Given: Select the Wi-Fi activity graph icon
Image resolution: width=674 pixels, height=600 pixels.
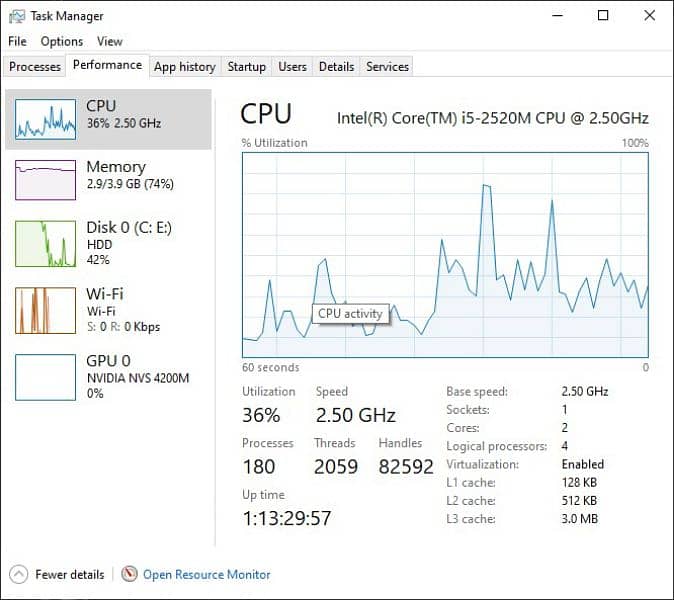Looking at the screenshot, I should (45, 310).
